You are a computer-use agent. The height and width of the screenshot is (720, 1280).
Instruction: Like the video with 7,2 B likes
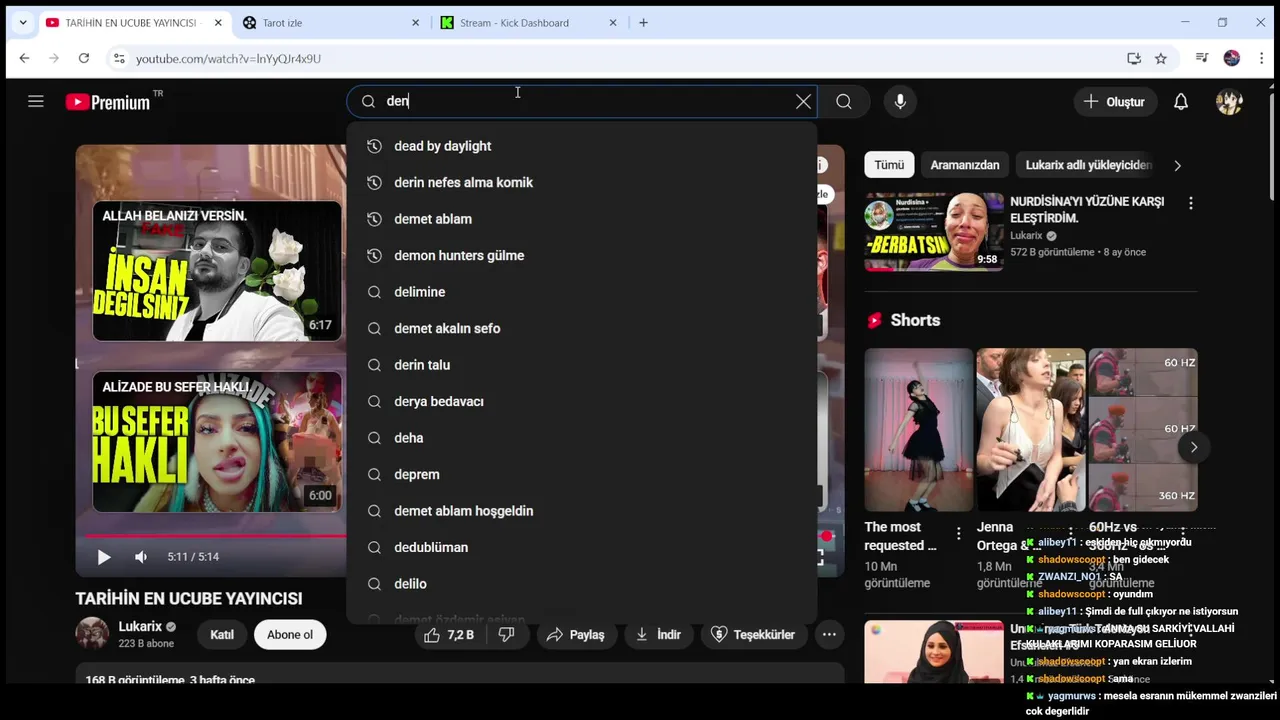tap(449, 635)
